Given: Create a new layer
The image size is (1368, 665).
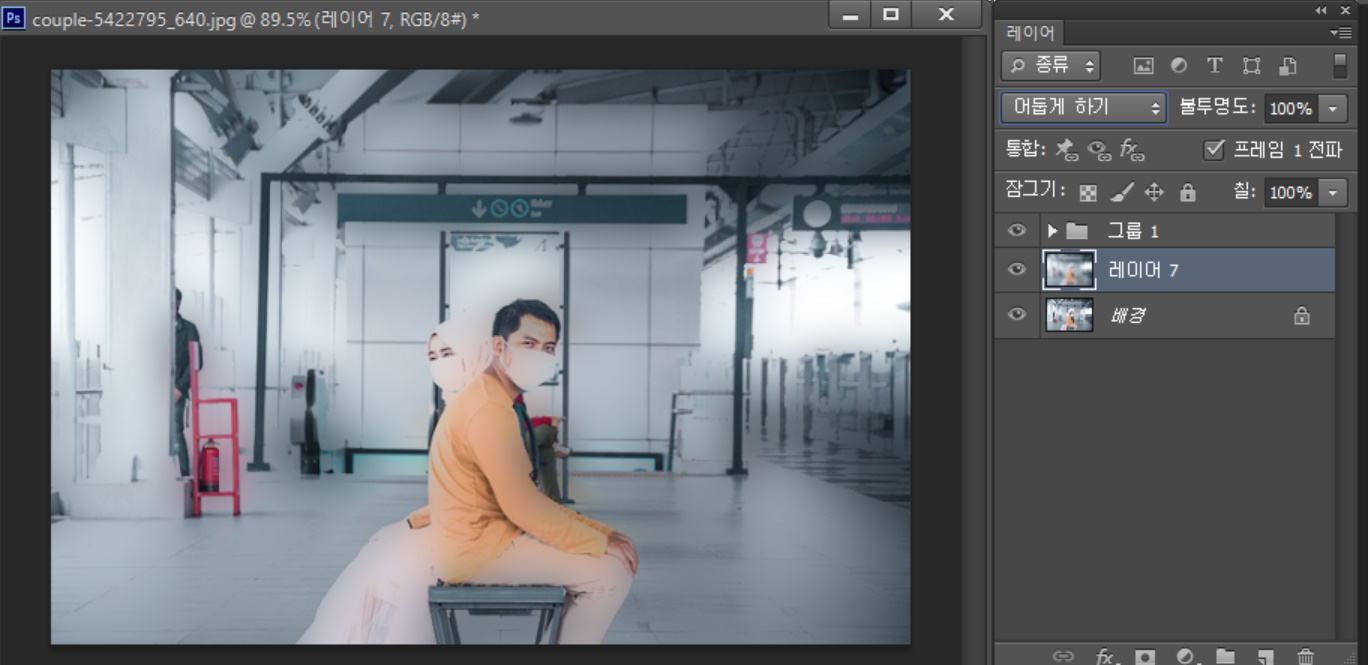Looking at the screenshot, I should 1265,656.
